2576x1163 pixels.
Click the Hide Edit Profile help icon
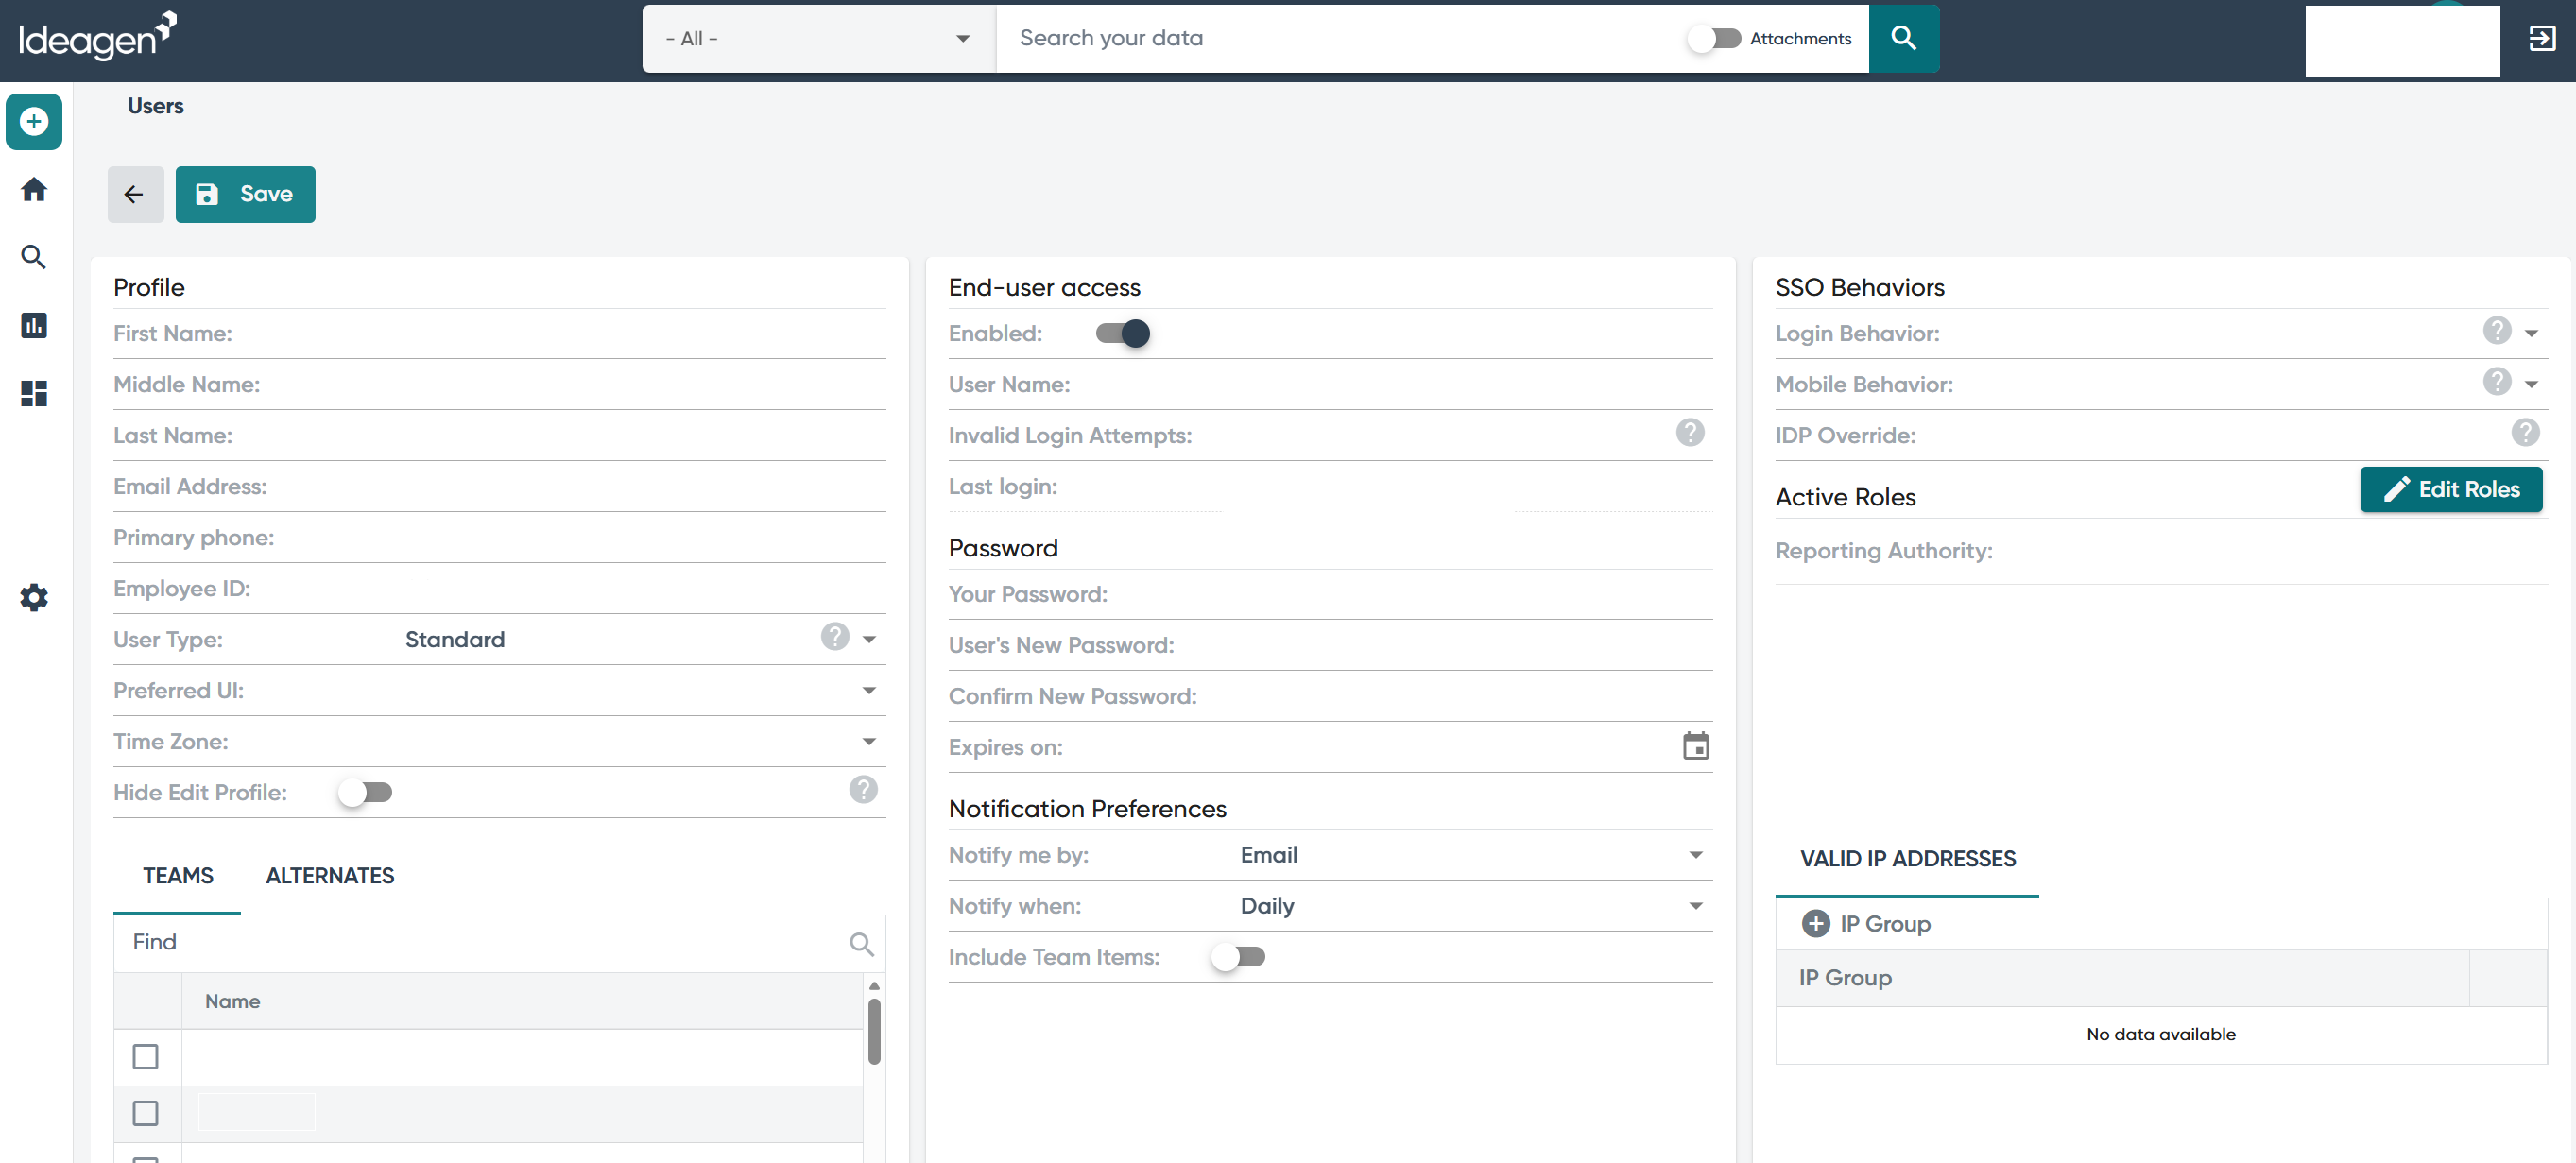tap(863, 790)
